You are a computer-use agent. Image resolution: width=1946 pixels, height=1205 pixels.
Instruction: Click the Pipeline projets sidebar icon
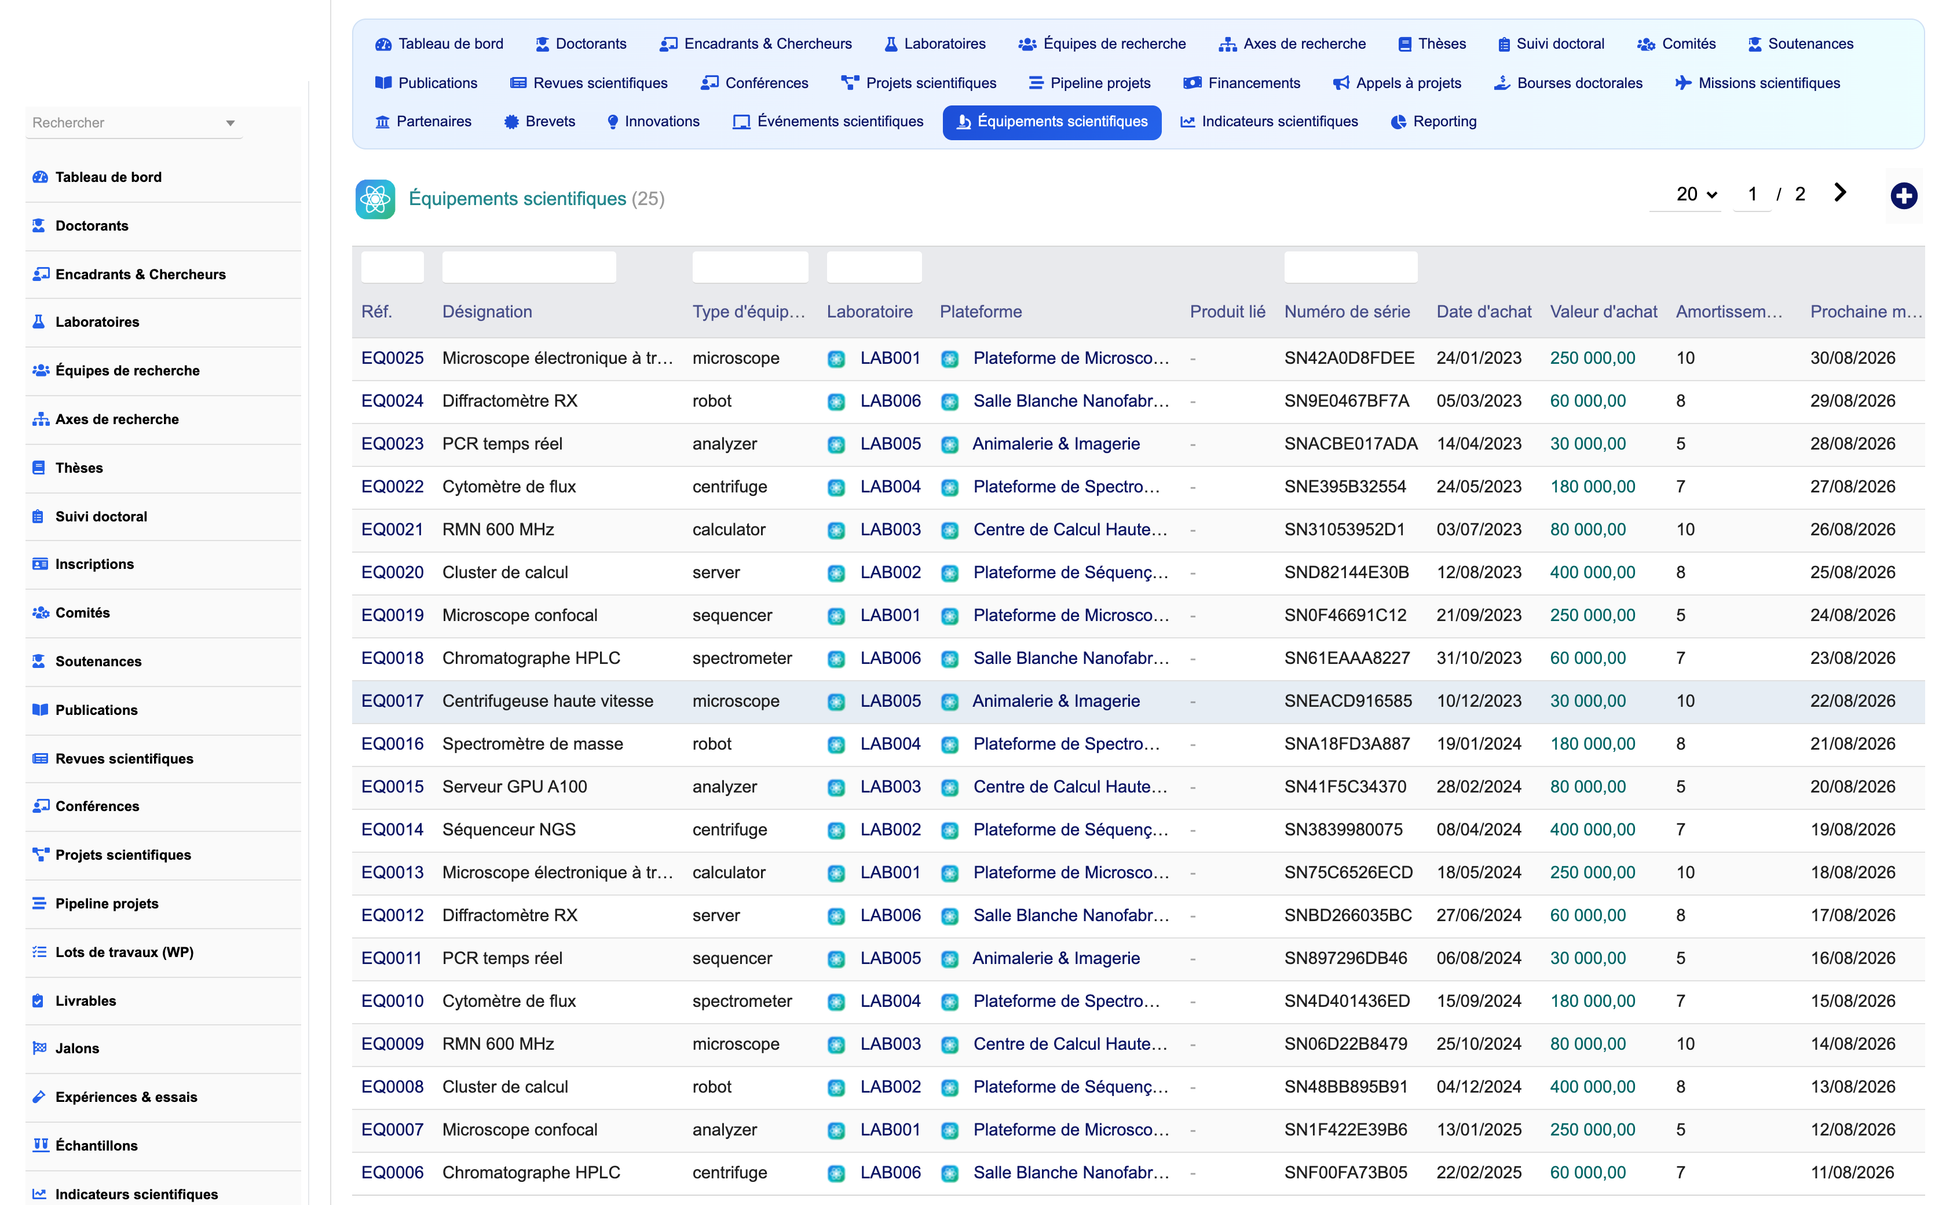[x=40, y=903]
